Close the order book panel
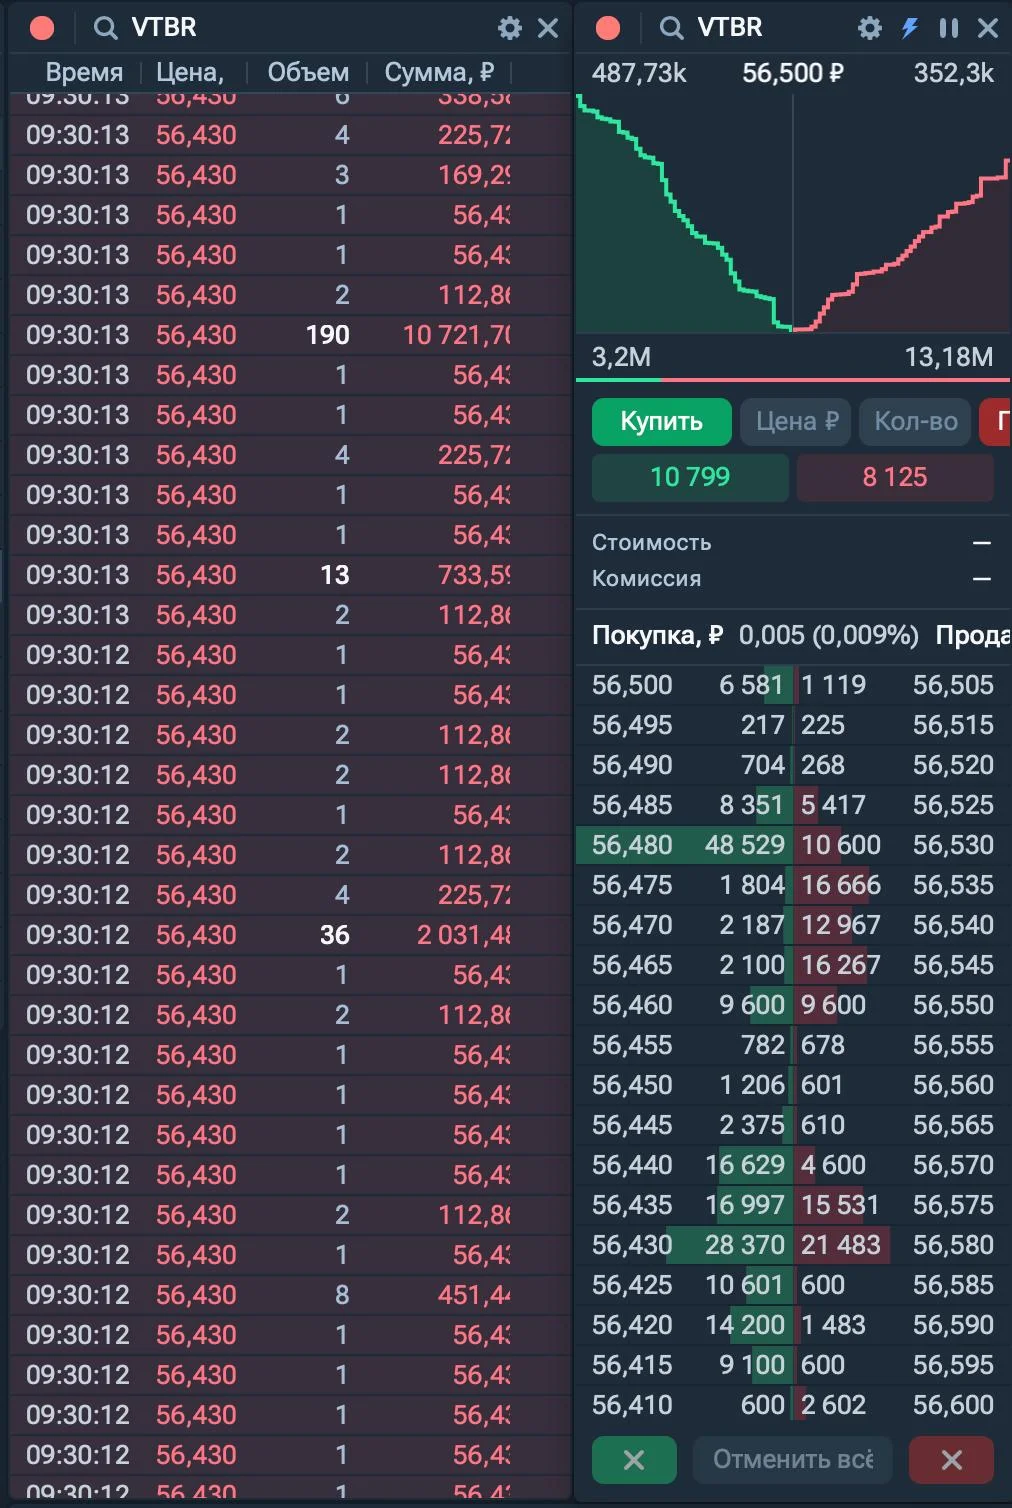Image resolution: width=1012 pixels, height=1508 pixels. 988,28
